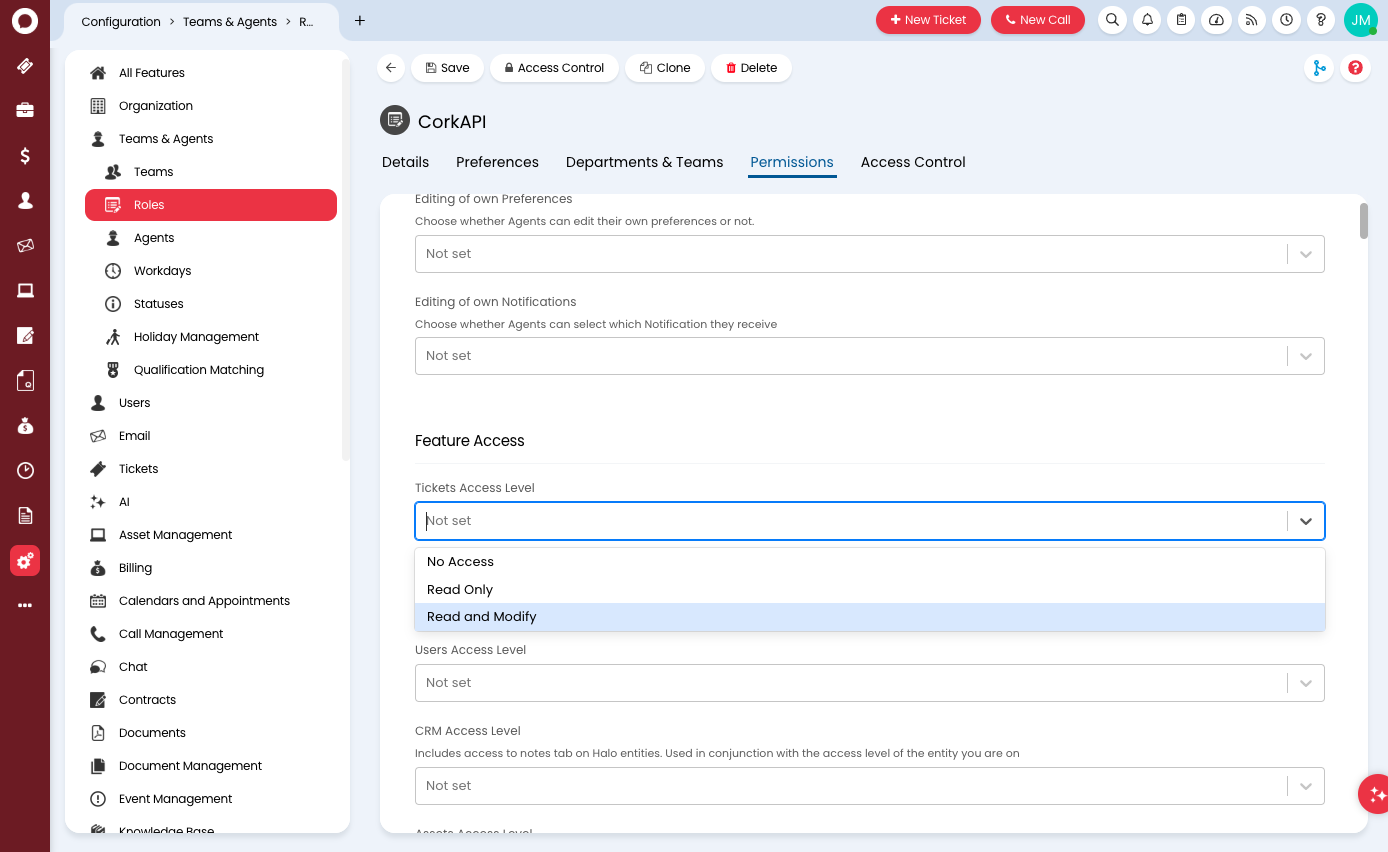The height and width of the screenshot is (852, 1388).
Task: Choose Read and Modify option
Action: pos(870,617)
